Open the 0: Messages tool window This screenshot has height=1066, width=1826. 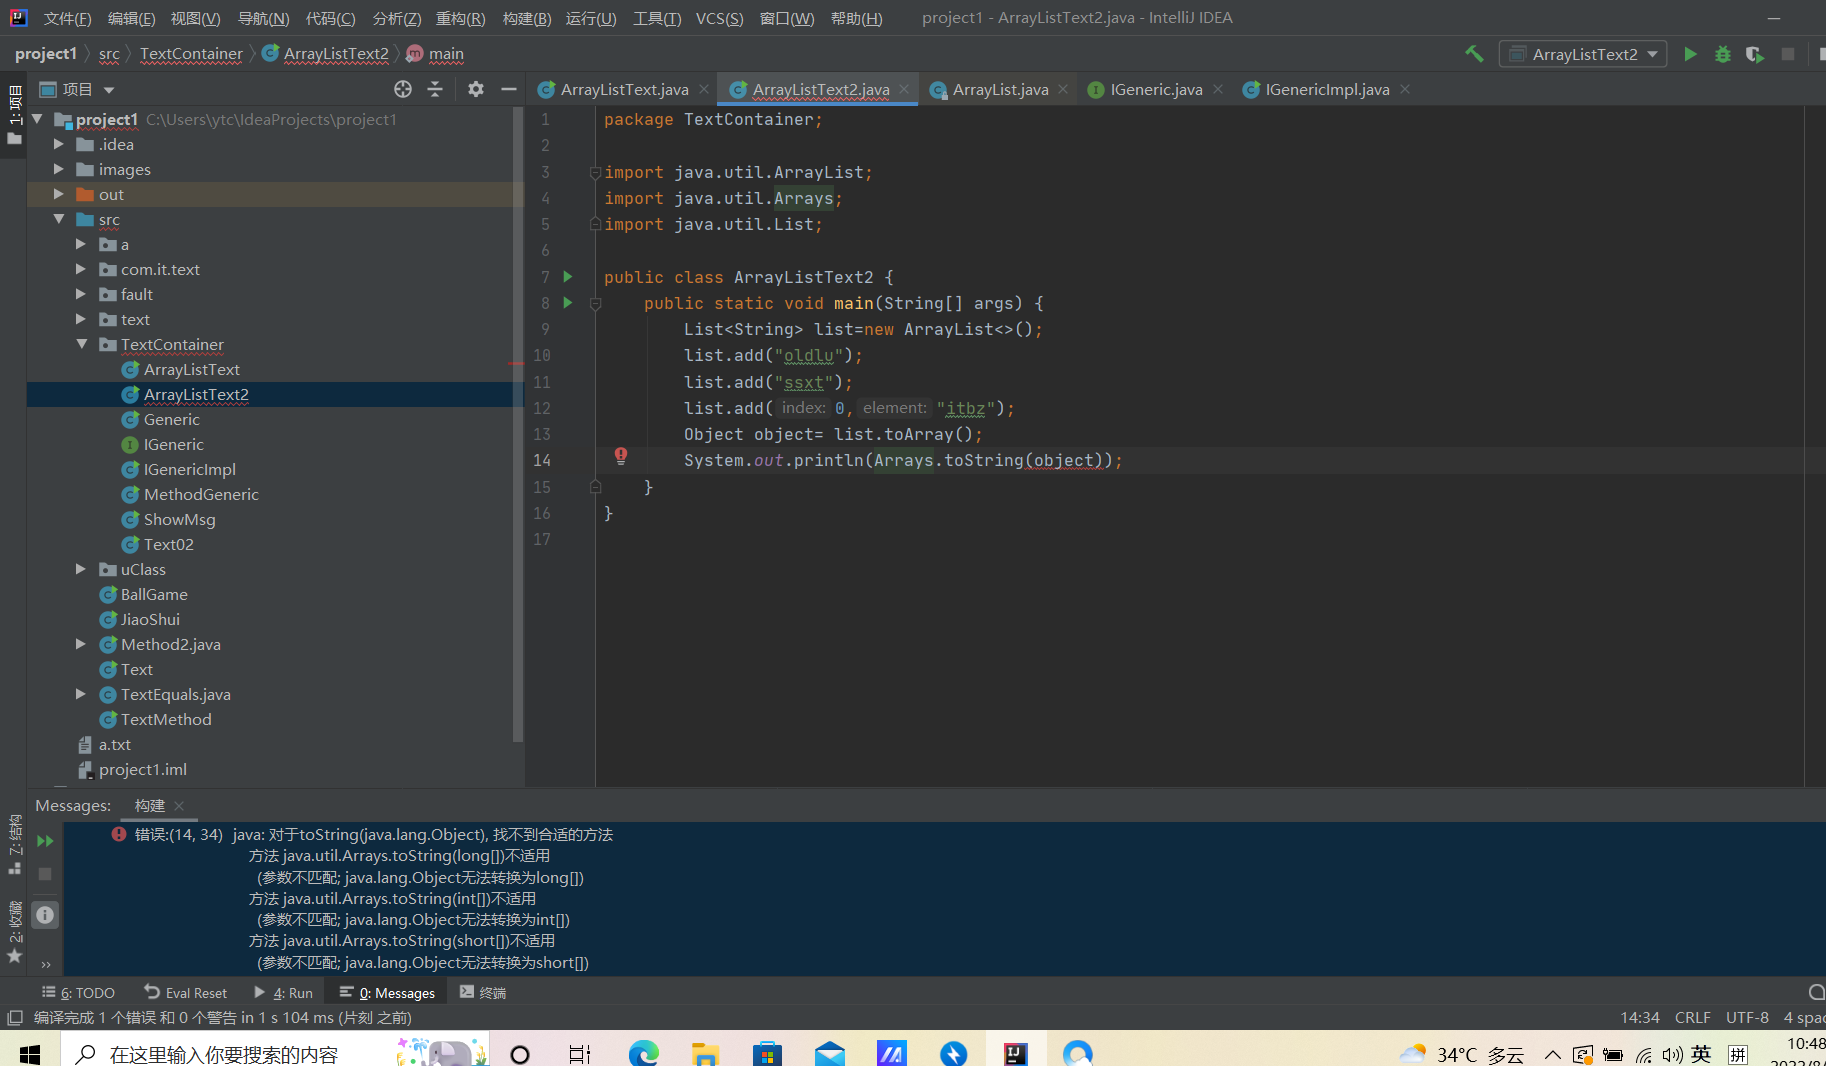(387, 993)
